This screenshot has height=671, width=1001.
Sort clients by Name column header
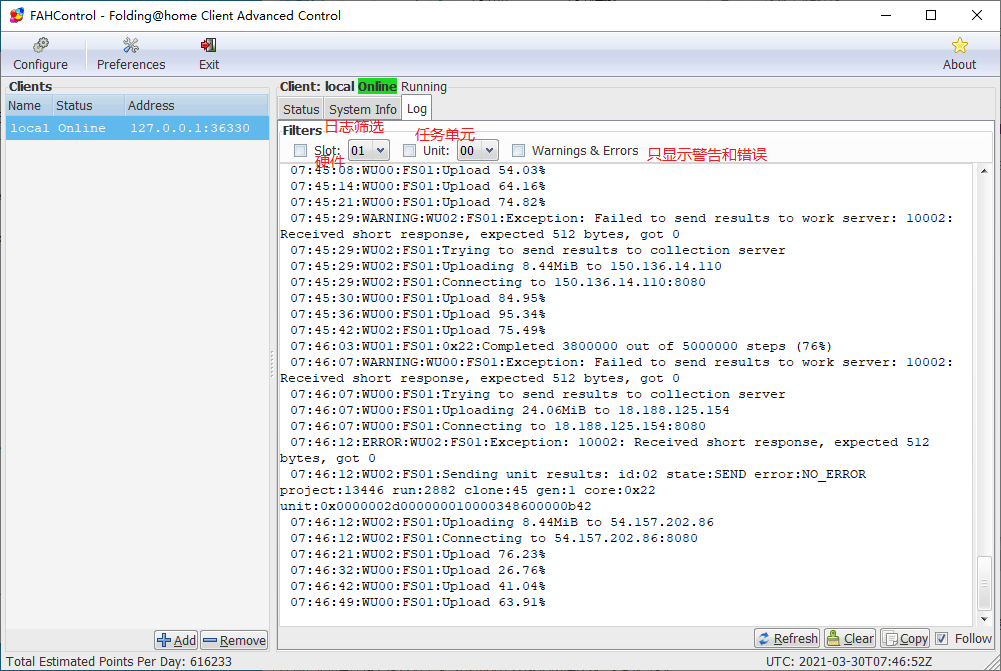pos(28,105)
